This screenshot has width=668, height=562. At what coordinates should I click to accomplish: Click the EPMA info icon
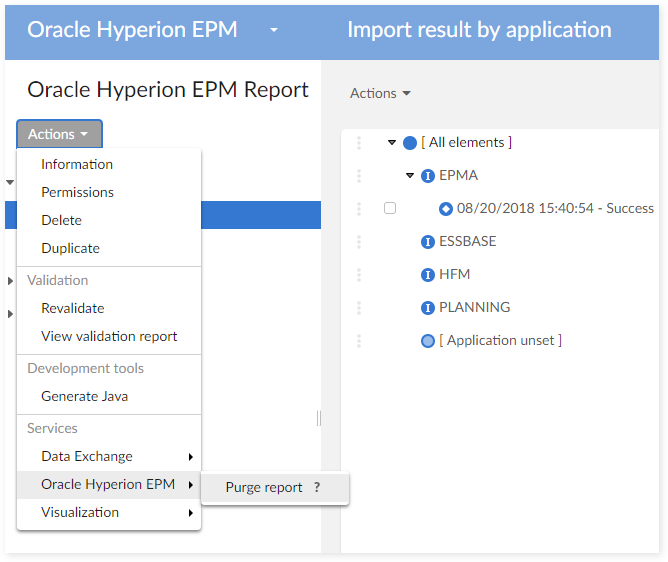click(428, 176)
